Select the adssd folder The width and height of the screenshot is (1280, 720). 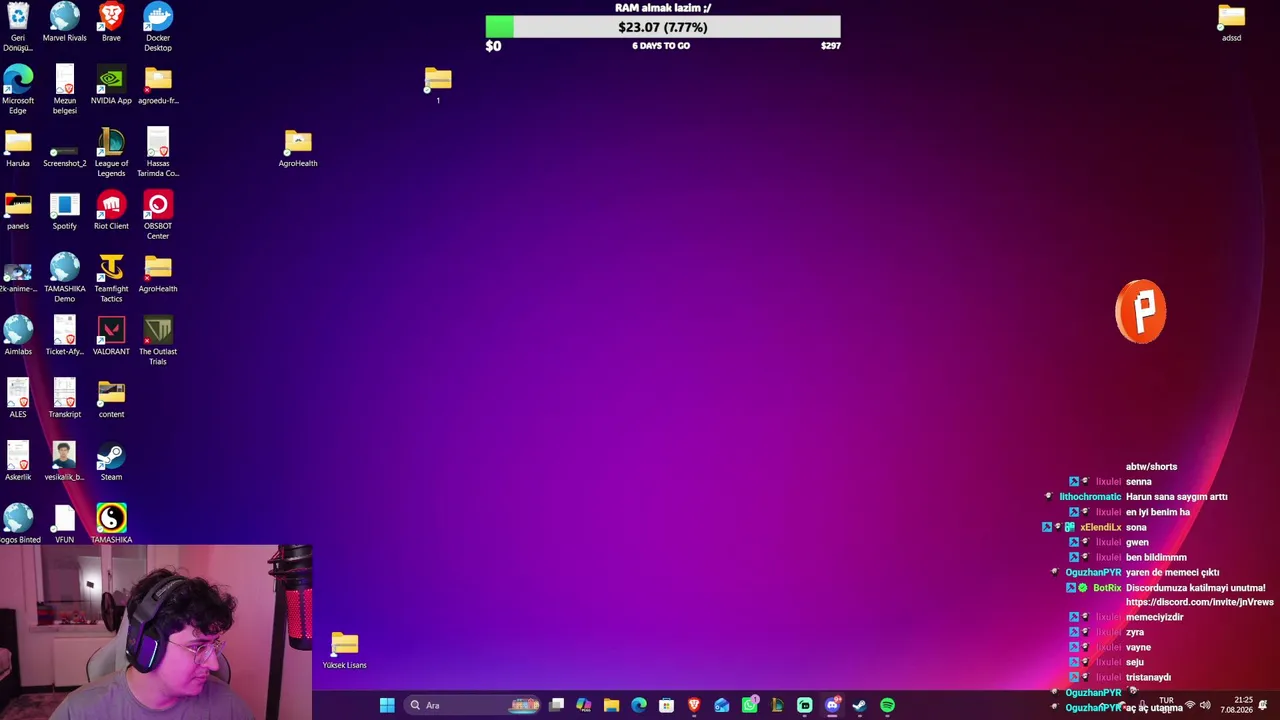pyautogui.click(x=1231, y=22)
